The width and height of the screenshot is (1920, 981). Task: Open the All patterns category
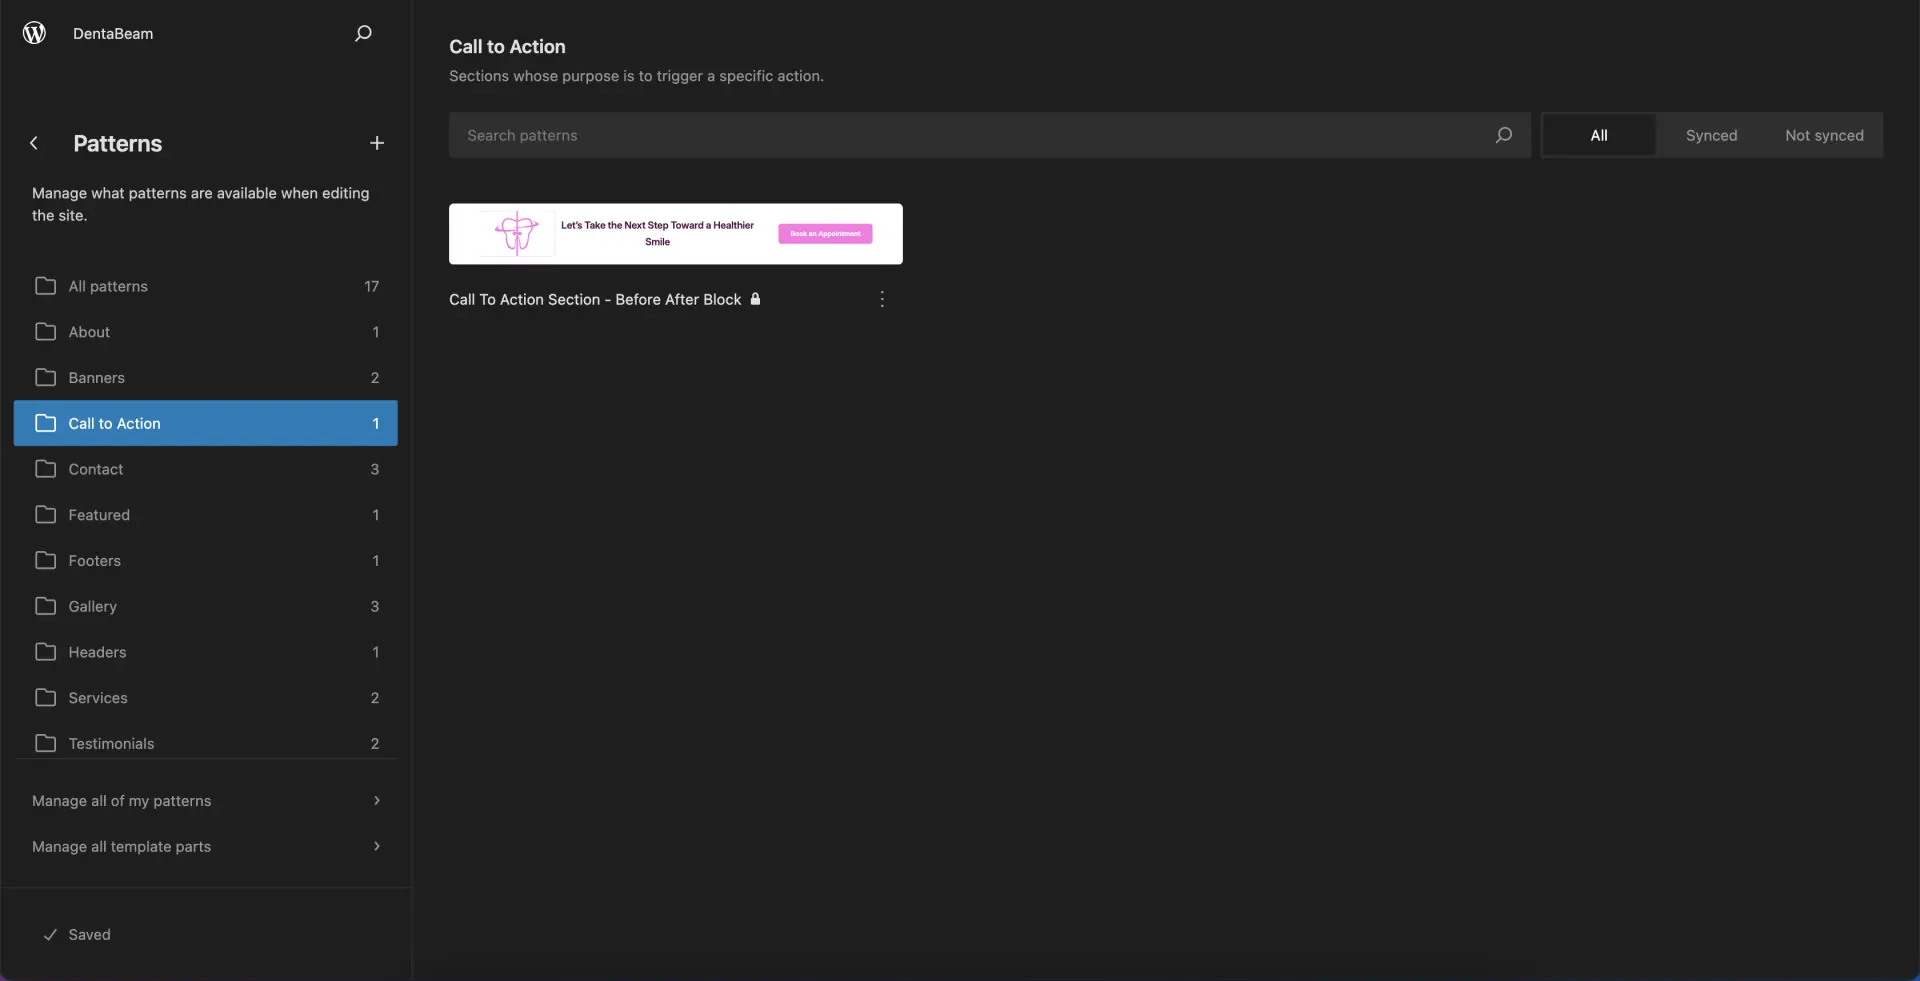tap(206, 286)
